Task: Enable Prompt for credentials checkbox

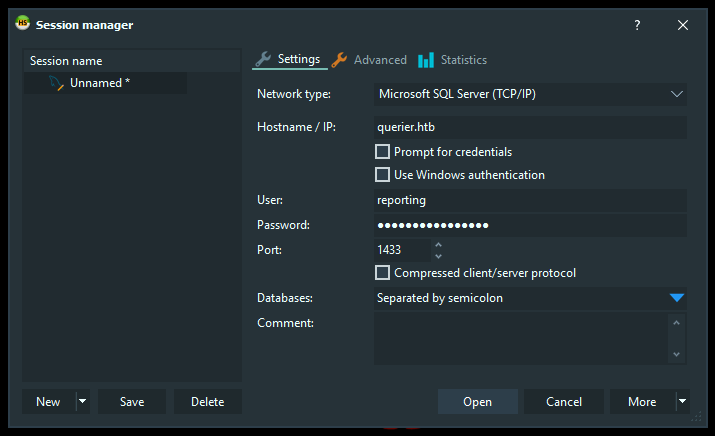Action: pyautogui.click(x=382, y=152)
